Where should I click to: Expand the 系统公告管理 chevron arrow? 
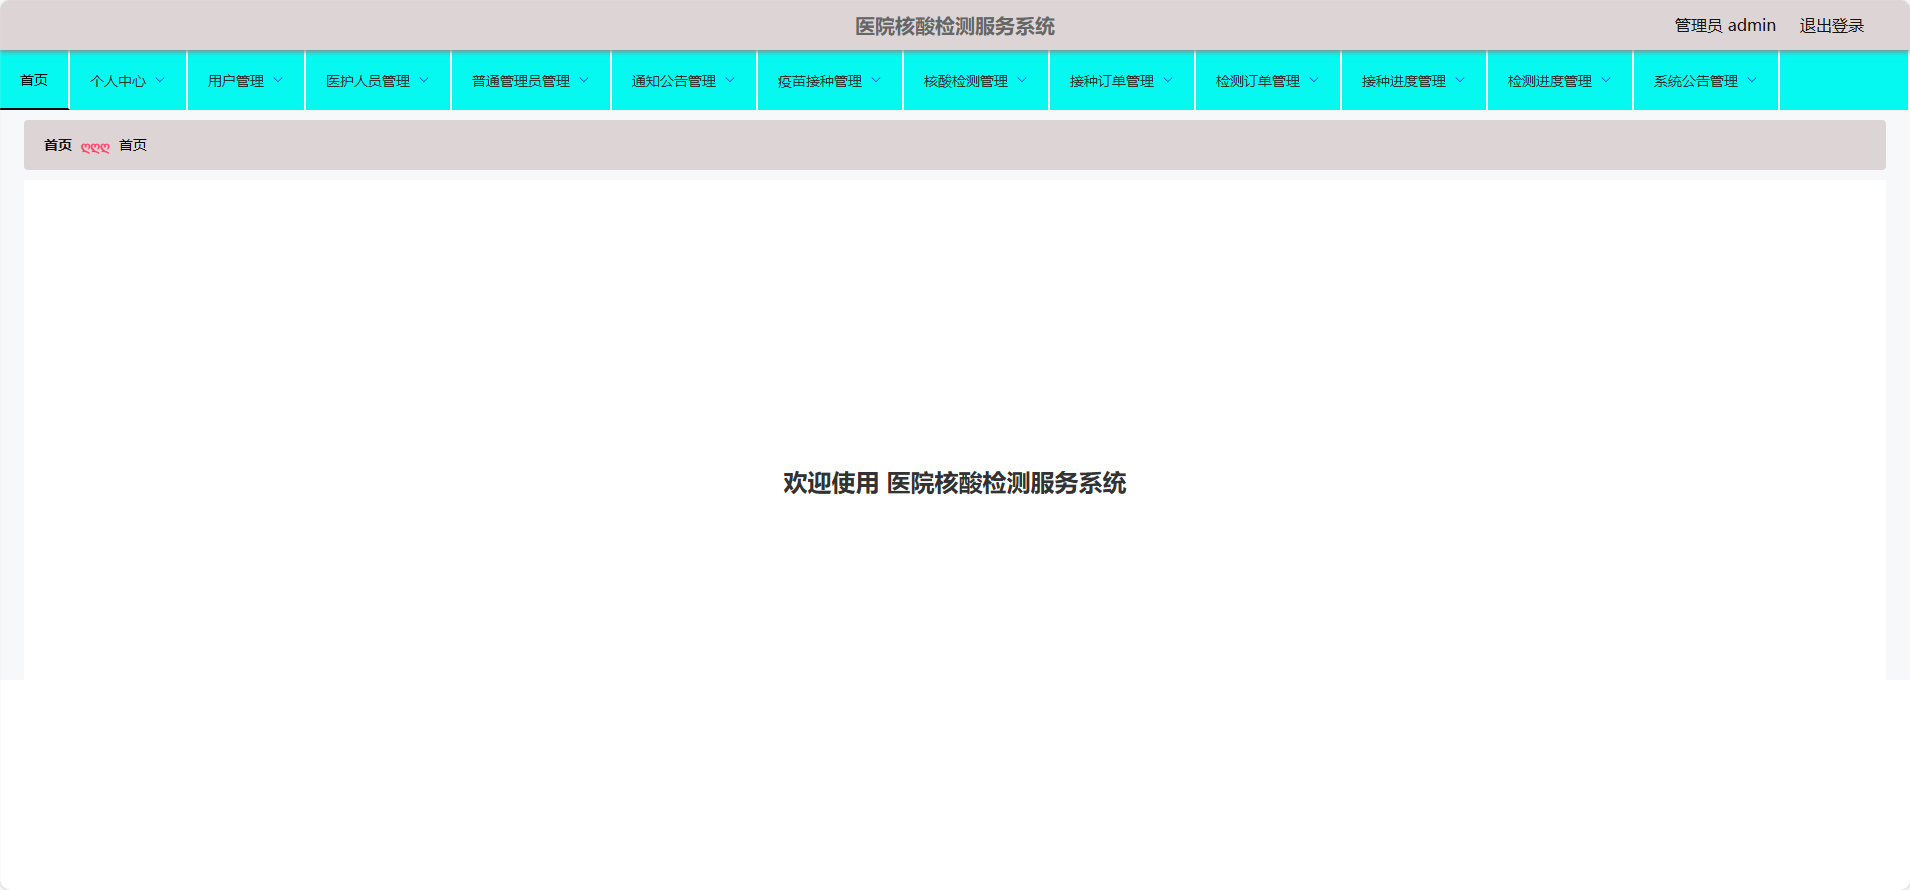tap(1752, 80)
